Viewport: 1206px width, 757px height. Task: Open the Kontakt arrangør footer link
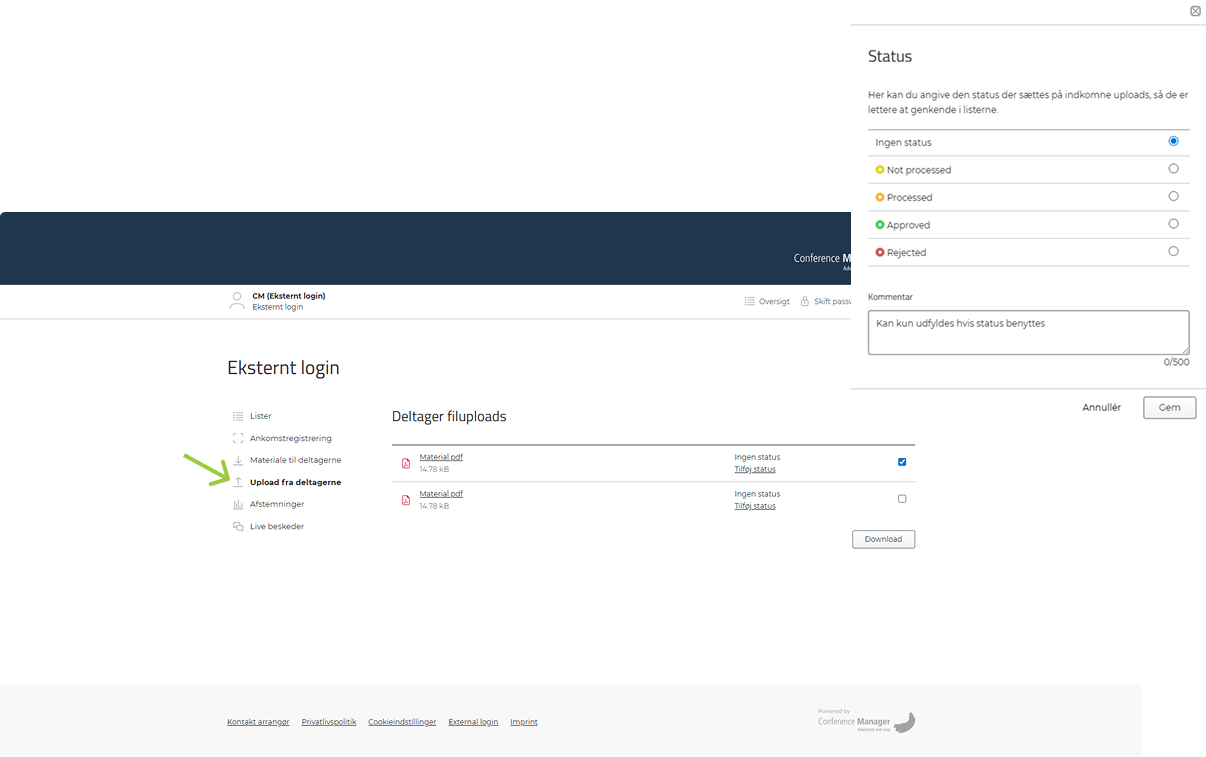258,722
